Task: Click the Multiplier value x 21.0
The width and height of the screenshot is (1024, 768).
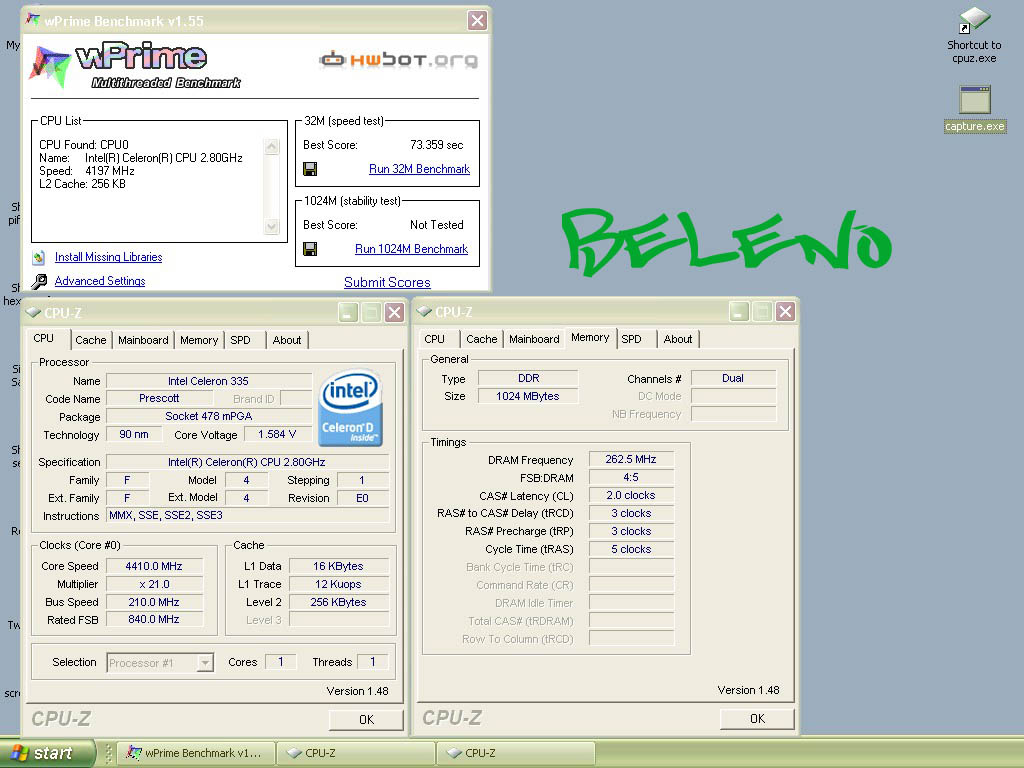Action: pyautogui.click(x=154, y=584)
